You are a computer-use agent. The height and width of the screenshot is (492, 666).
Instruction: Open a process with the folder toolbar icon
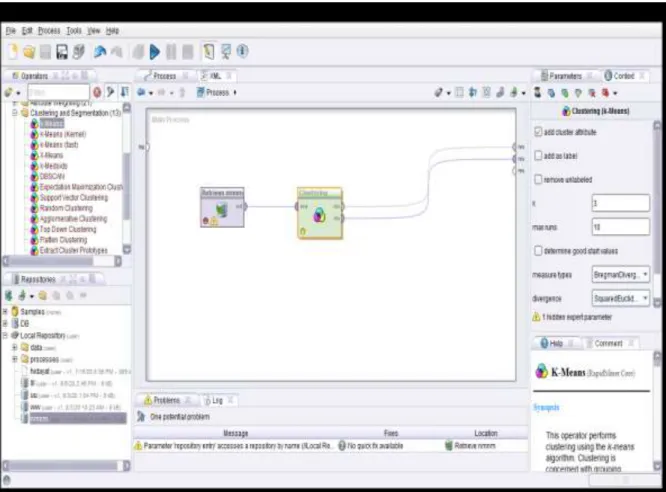tap(29, 52)
